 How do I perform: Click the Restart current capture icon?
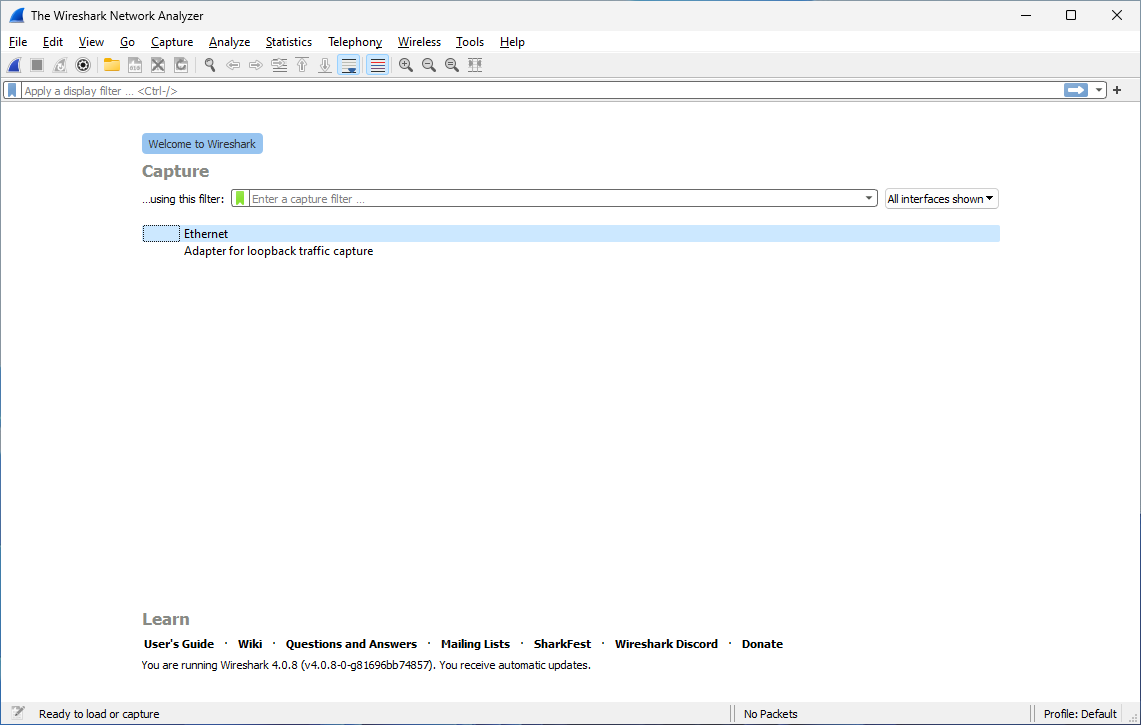pos(60,66)
